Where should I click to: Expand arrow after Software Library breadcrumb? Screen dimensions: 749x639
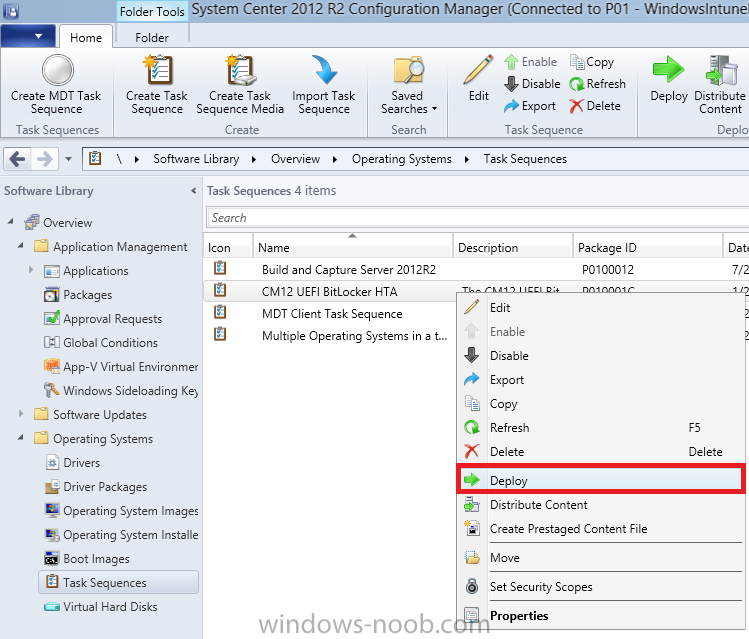click(x=254, y=159)
